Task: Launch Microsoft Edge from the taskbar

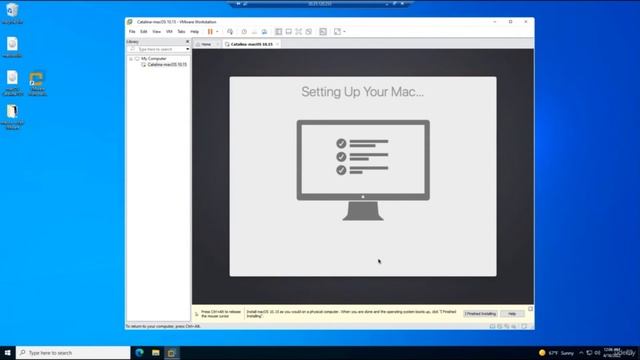Action: pyautogui.click(x=139, y=353)
